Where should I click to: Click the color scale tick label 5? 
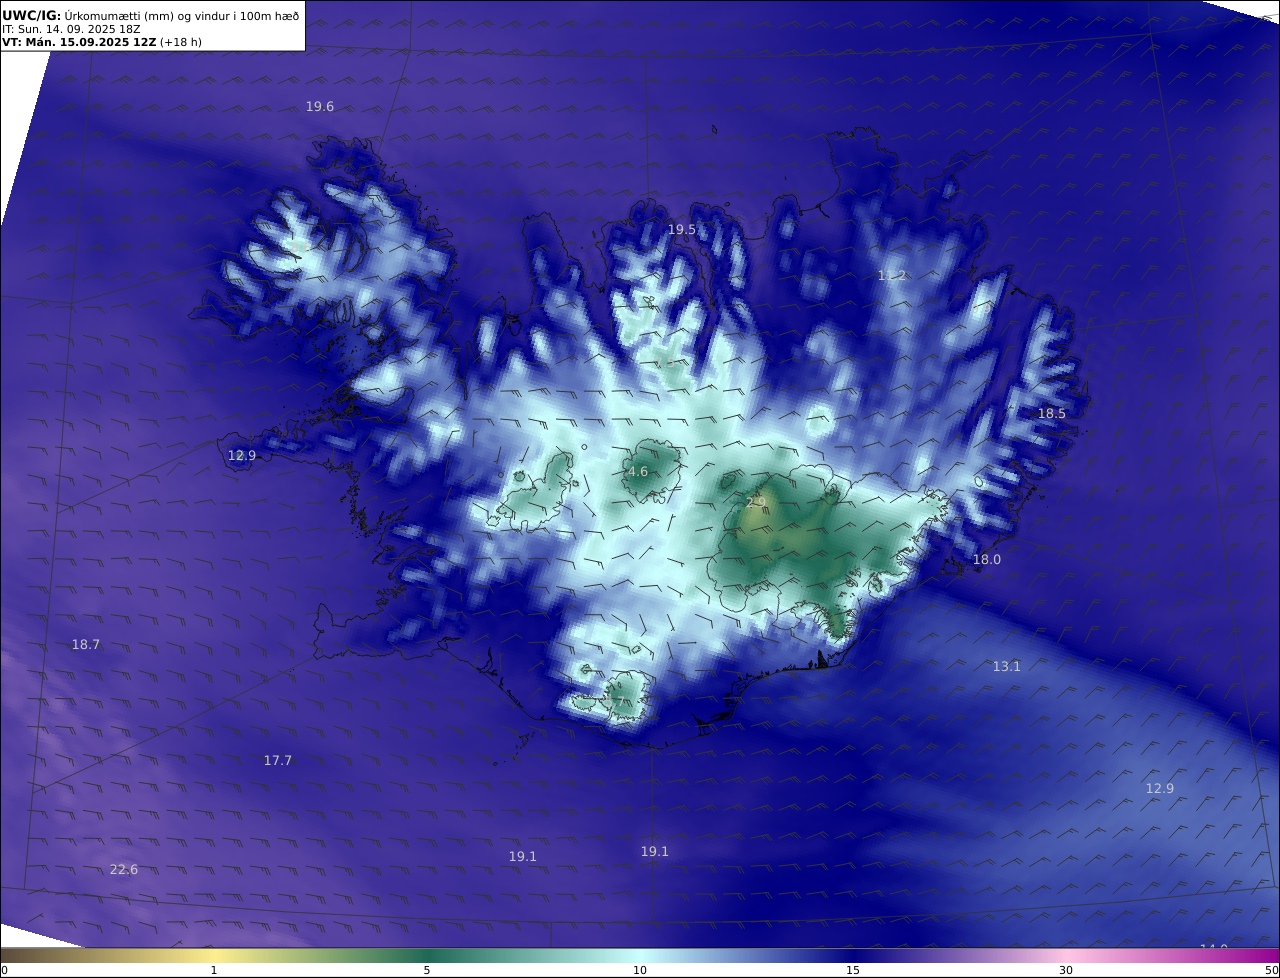(427, 970)
